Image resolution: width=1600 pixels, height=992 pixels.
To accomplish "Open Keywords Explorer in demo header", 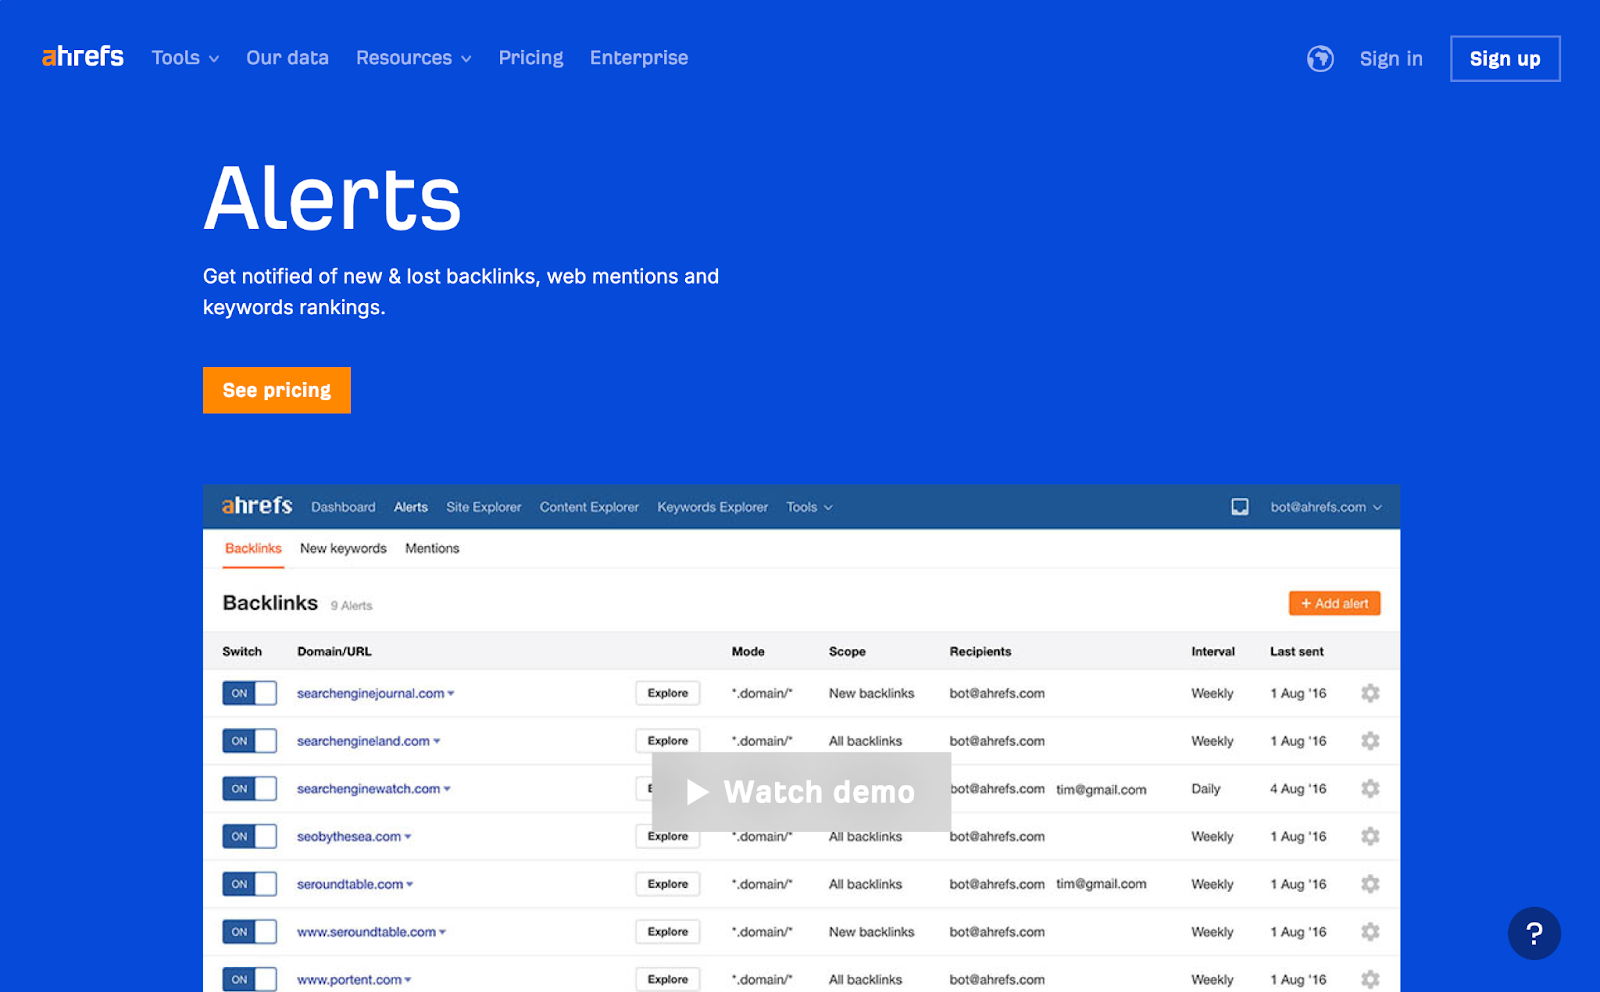I will (x=713, y=507).
